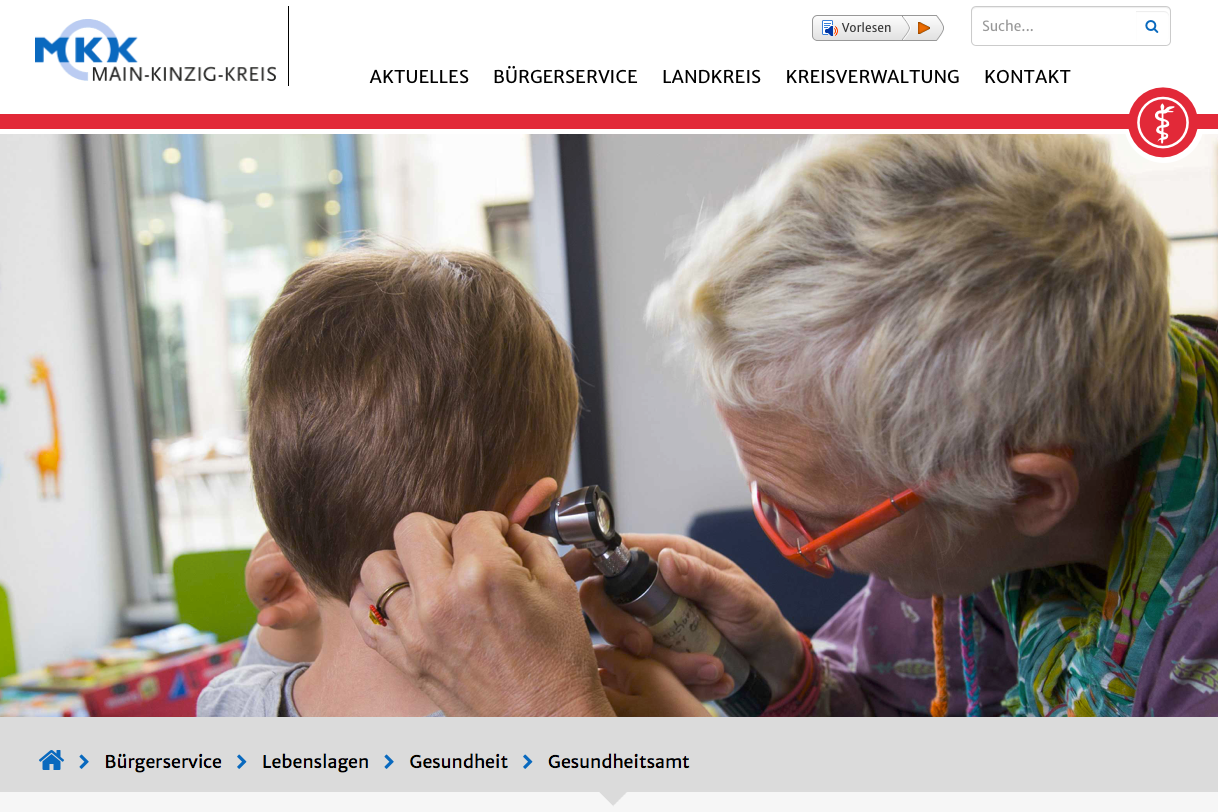1218x812 pixels.
Task: Click the chevron before Lebenslagen breadcrumb
Action: click(242, 762)
